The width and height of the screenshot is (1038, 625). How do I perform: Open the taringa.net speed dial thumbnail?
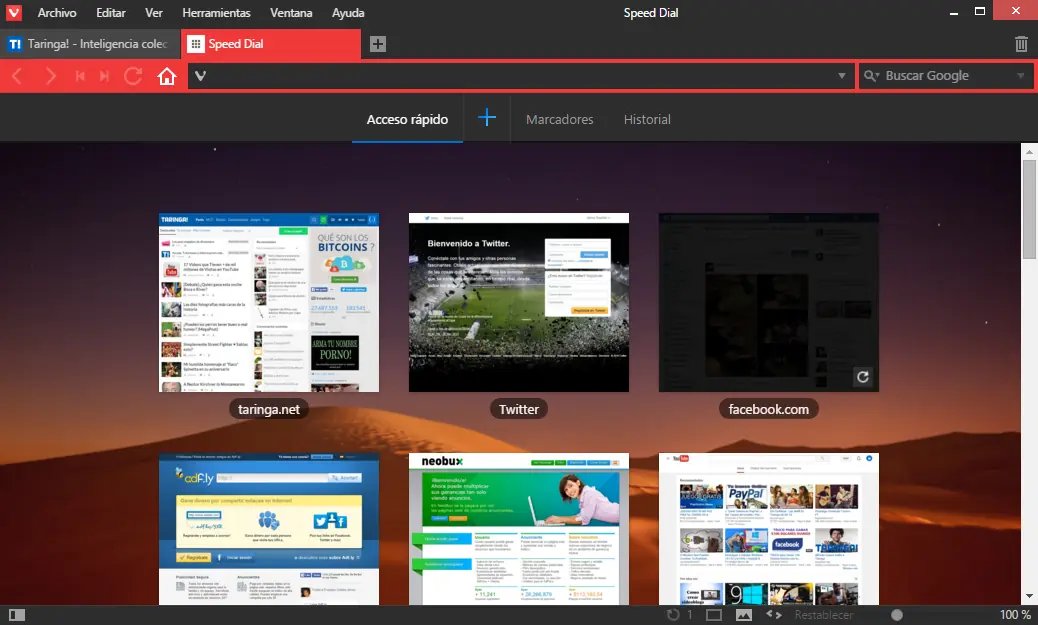[269, 303]
